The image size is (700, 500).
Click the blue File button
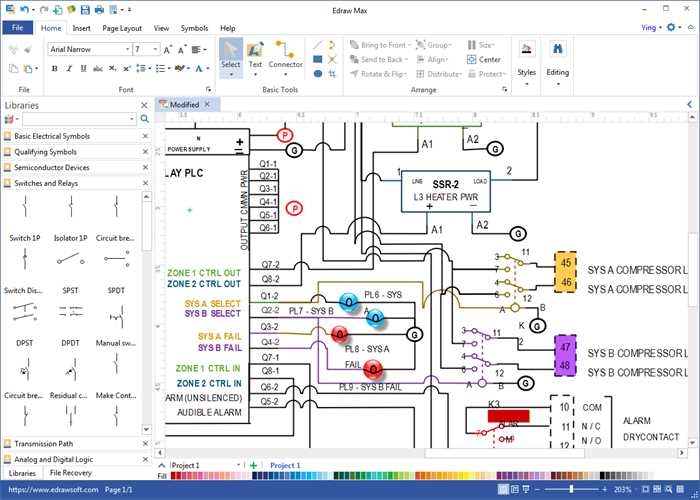[18, 28]
